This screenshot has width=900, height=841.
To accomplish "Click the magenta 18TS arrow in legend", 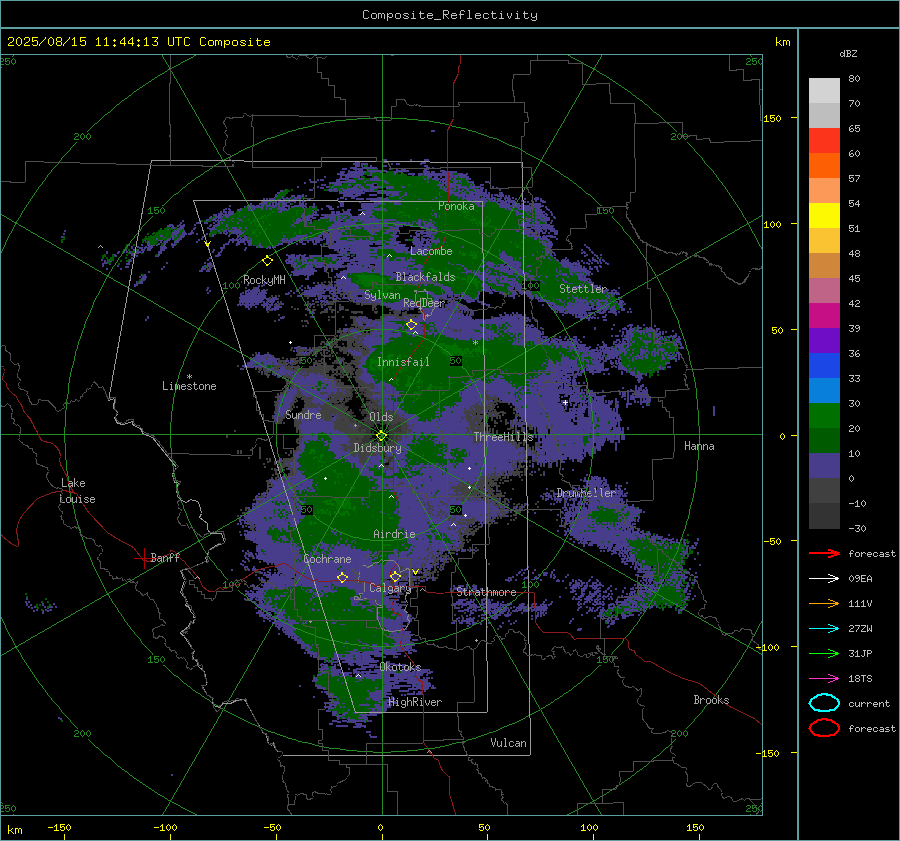I will click(824, 679).
